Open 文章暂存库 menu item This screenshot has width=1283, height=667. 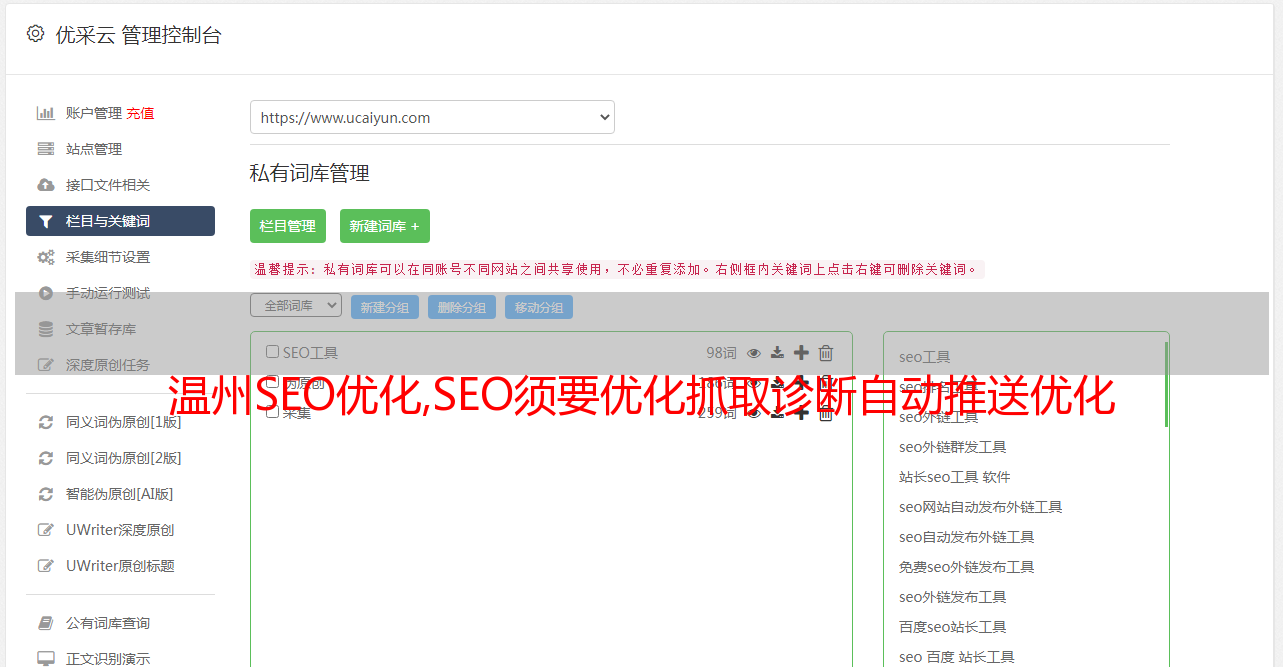coord(101,329)
